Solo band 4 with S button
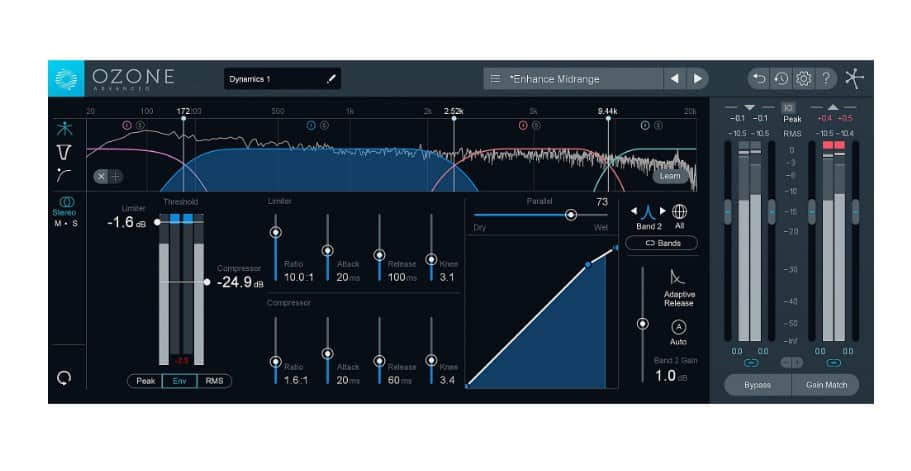The width and height of the screenshot is (911, 471). [x=658, y=125]
